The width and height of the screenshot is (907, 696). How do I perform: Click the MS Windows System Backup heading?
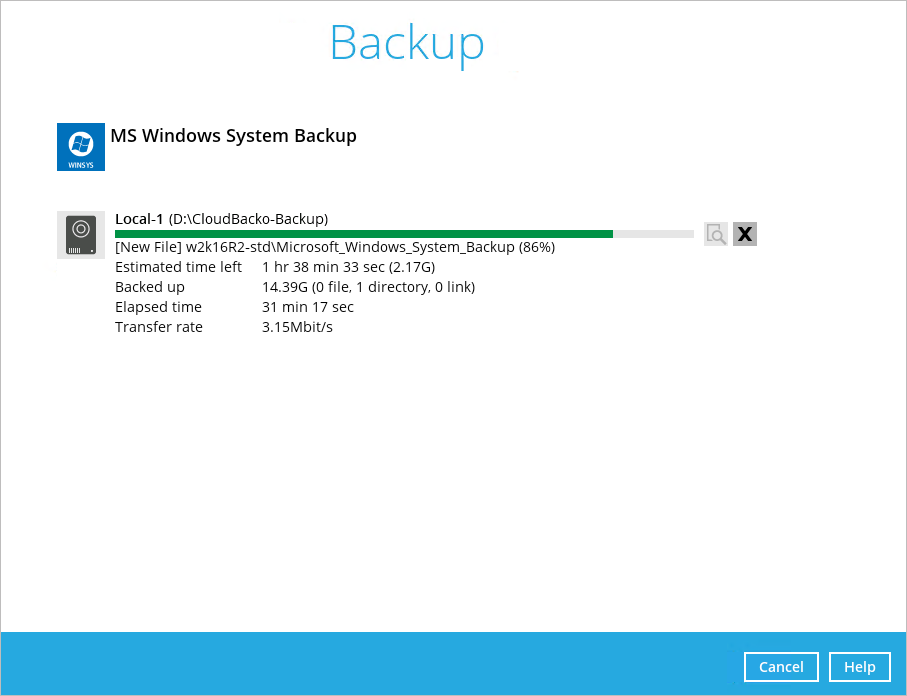[233, 136]
